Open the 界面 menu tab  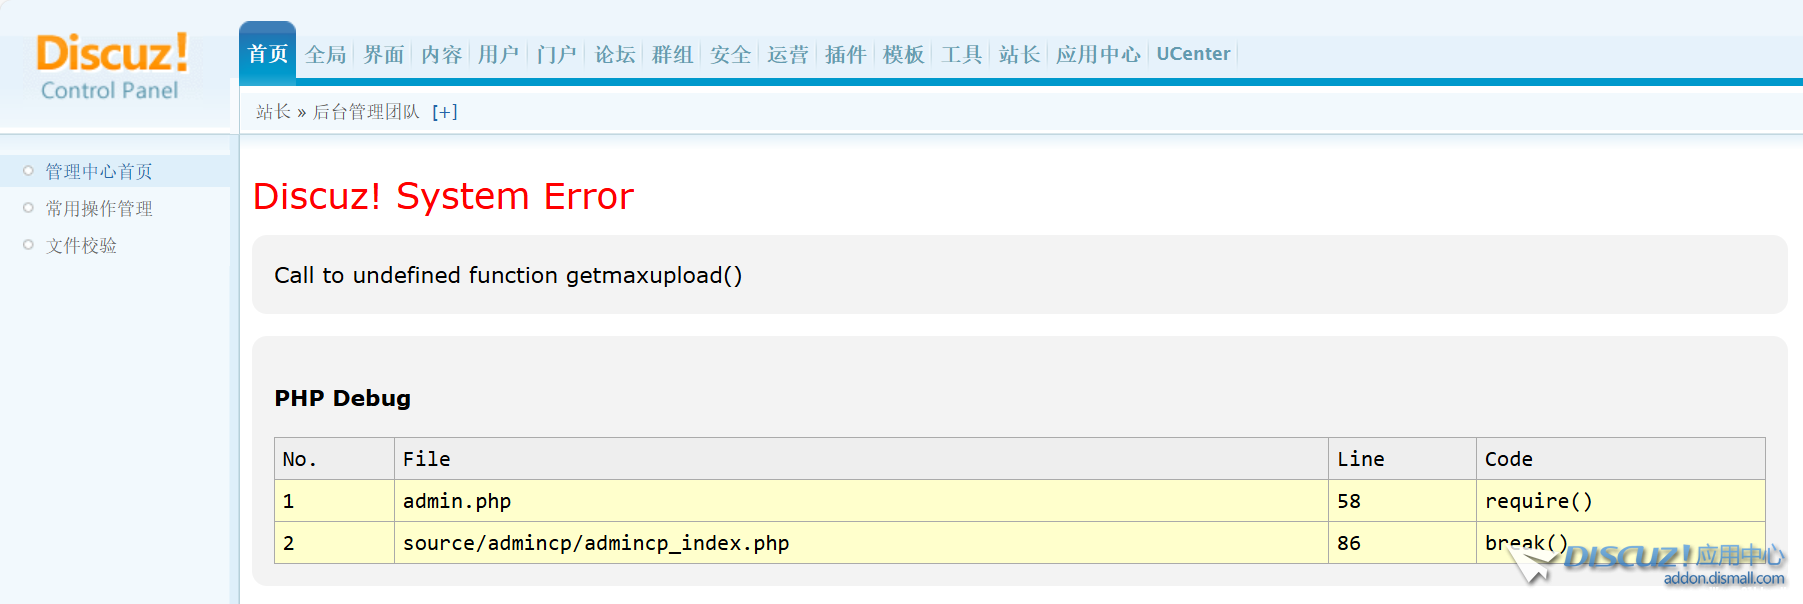point(384,55)
